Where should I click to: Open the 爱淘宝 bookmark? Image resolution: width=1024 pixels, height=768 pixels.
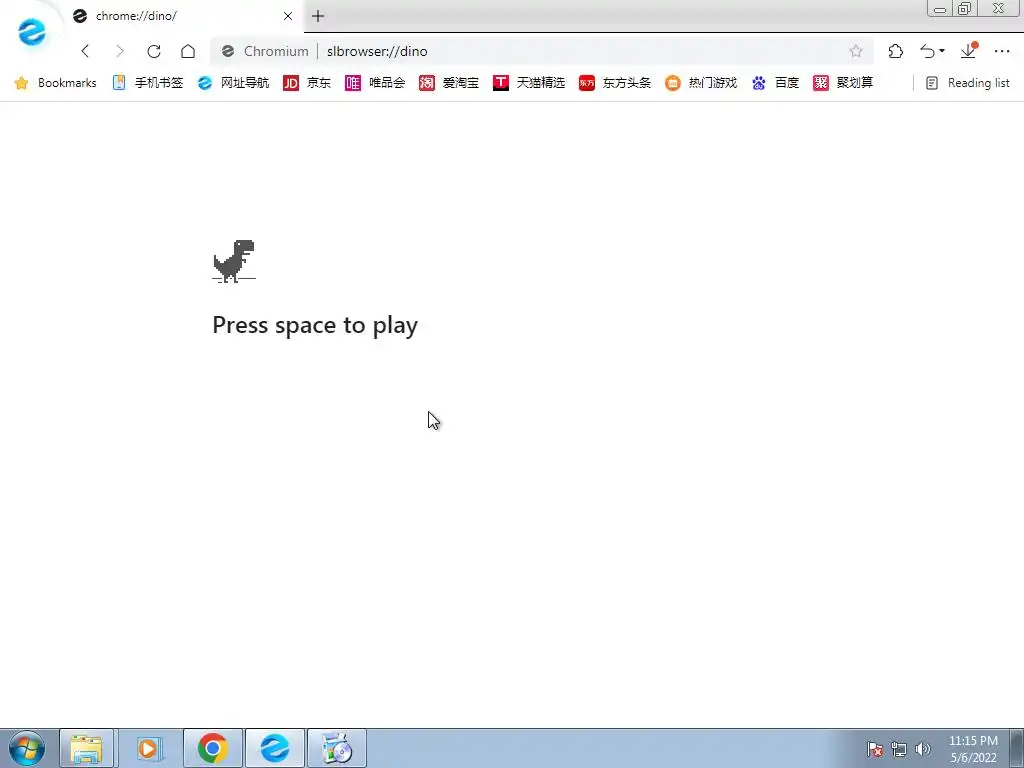click(x=449, y=83)
